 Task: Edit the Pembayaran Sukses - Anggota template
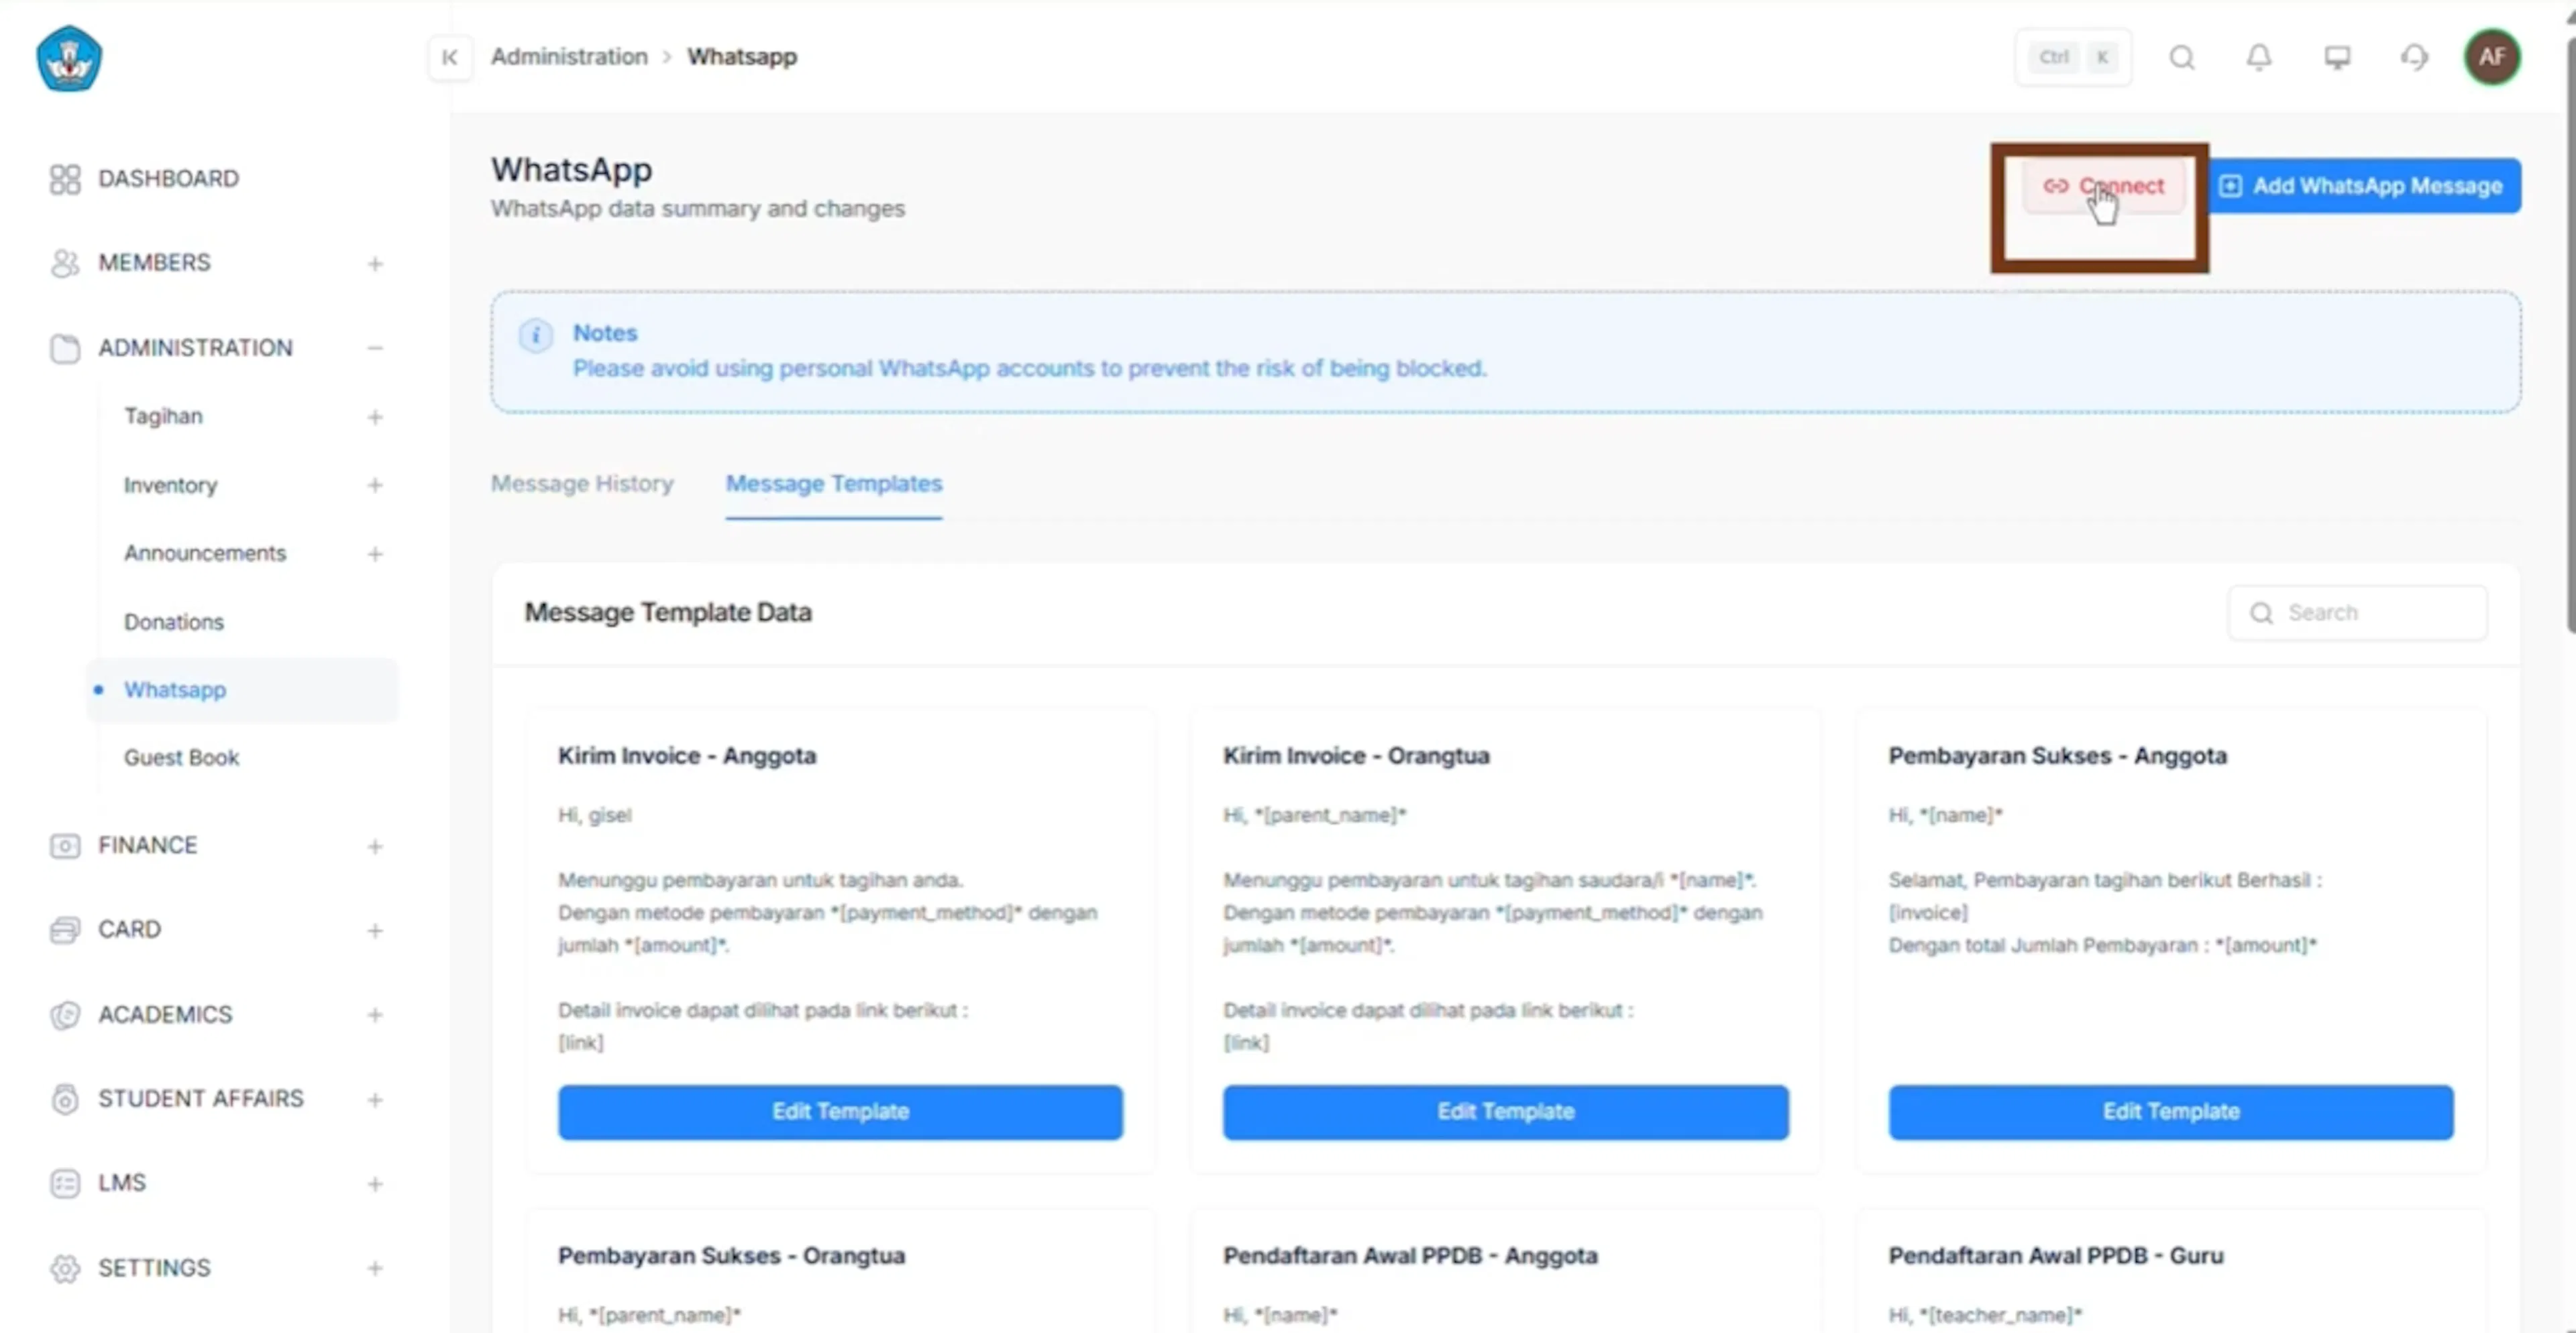tap(2171, 1112)
